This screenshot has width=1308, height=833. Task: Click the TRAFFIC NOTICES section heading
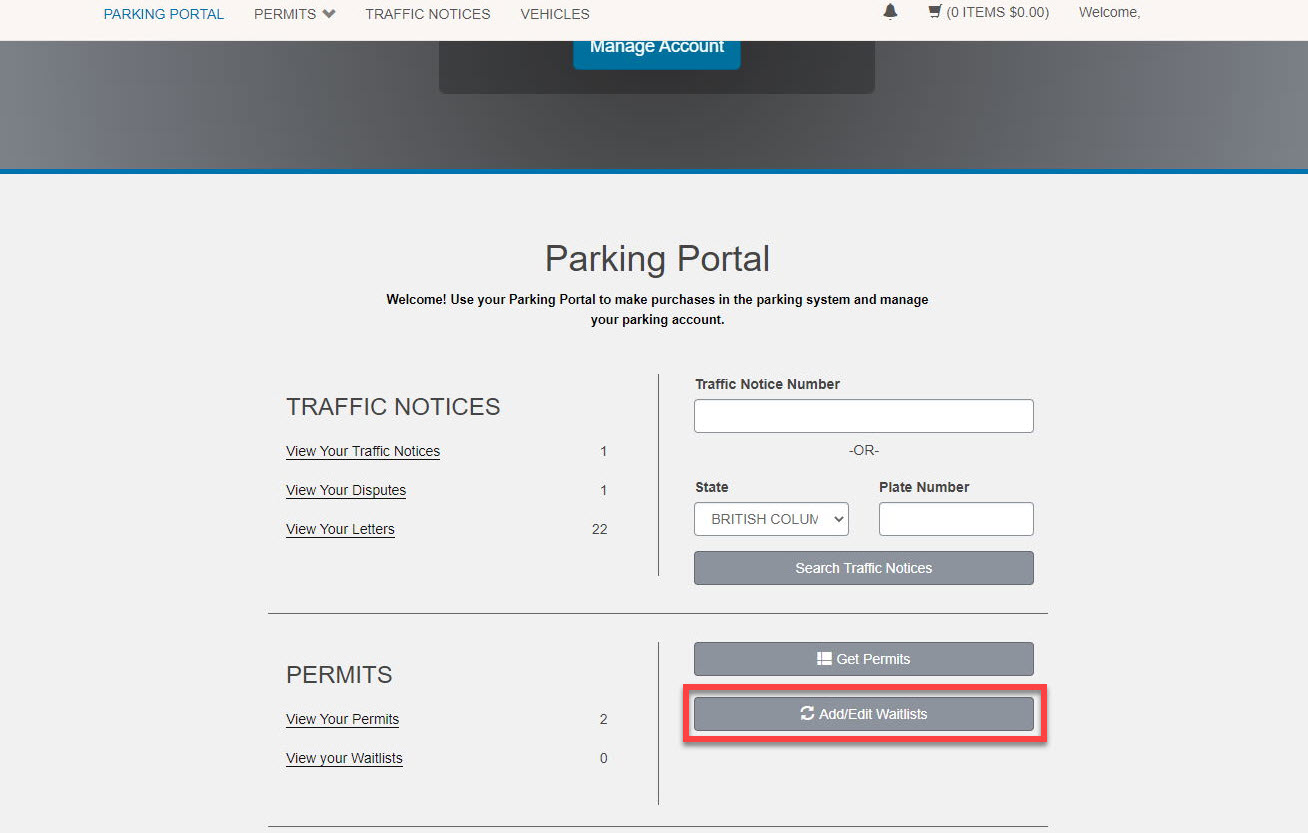click(393, 407)
